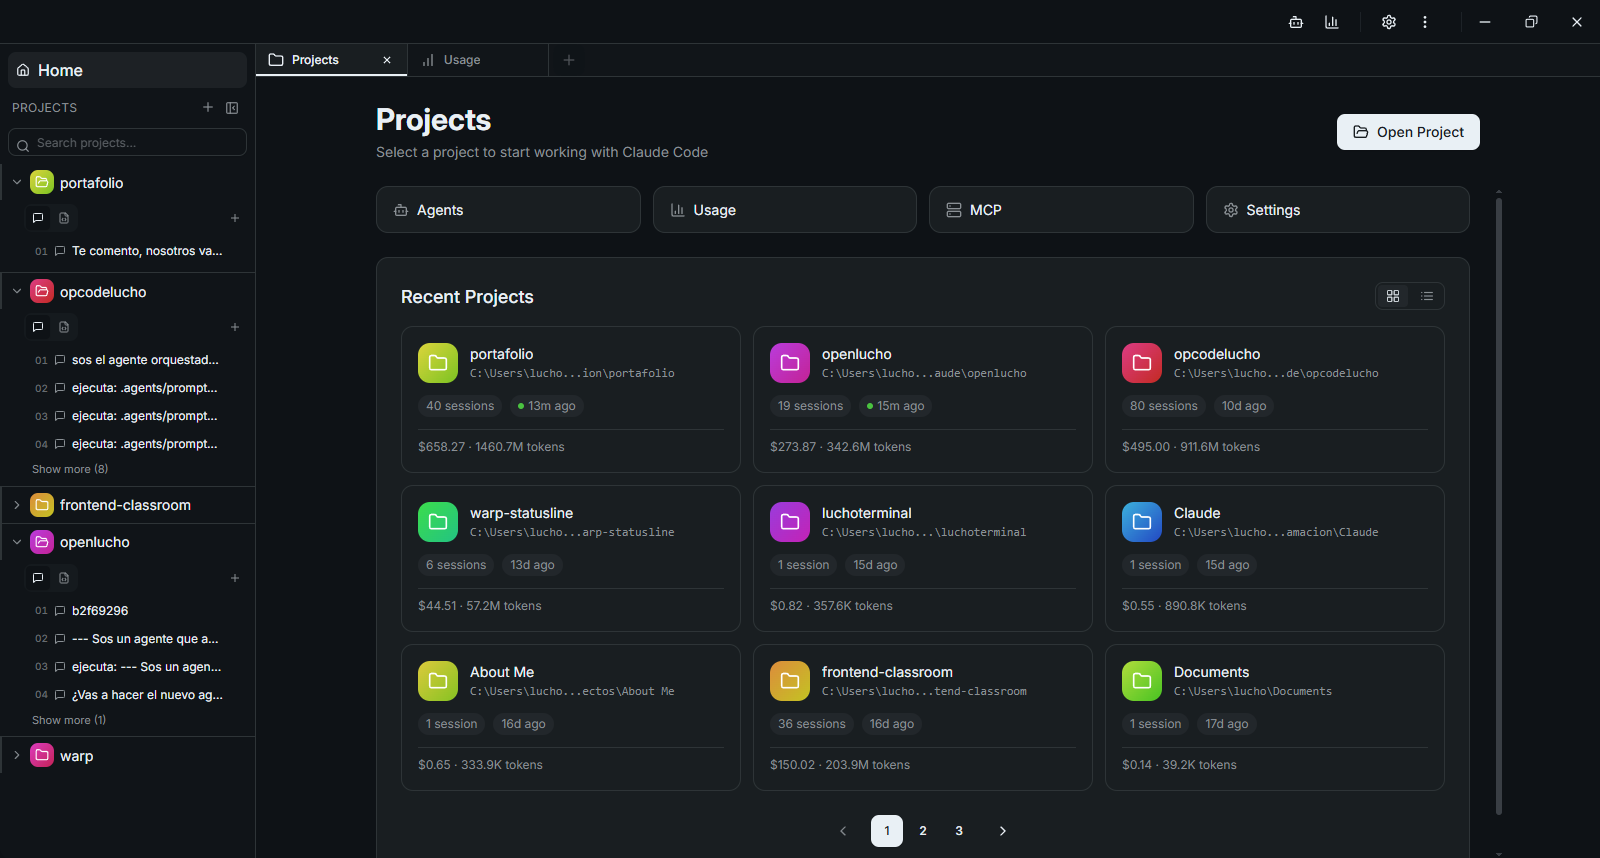The width and height of the screenshot is (1600, 858).
Task: Click the Open Project button
Action: click(x=1408, y=132)
